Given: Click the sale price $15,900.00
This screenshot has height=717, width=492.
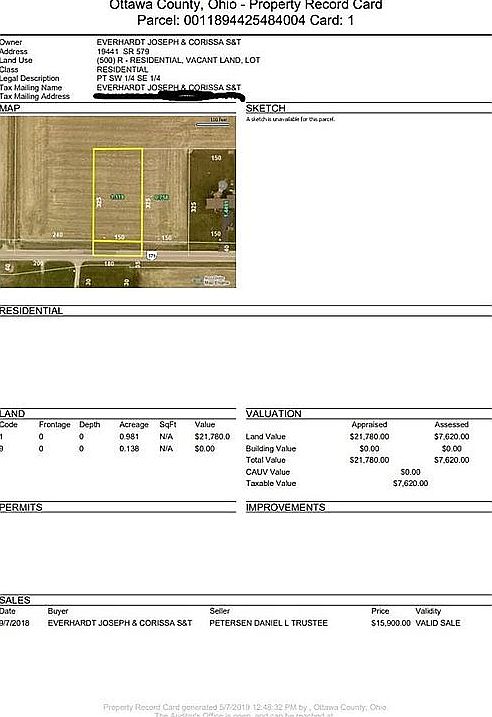Looking at the screenshot, I should coord(390,623).
